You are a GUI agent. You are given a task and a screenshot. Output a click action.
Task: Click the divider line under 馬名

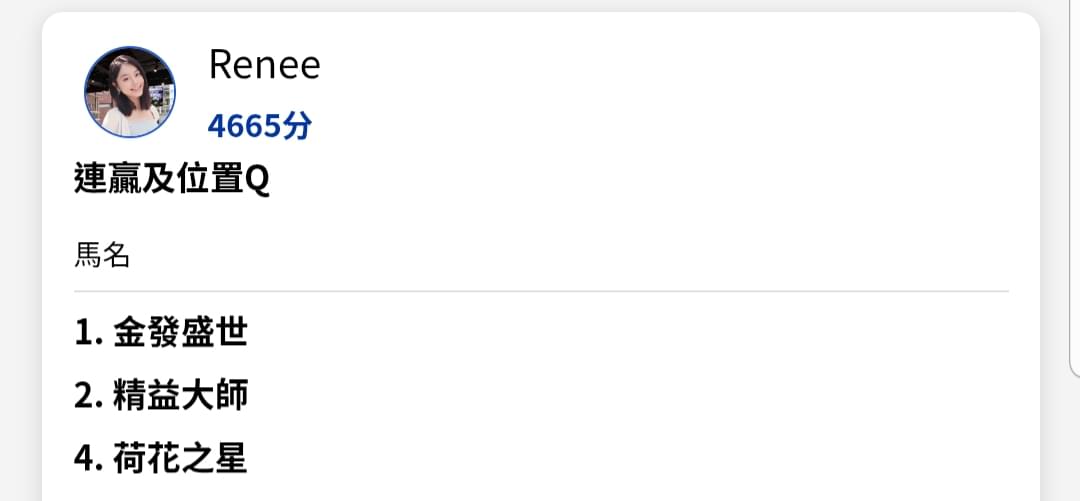click(541, 292)
